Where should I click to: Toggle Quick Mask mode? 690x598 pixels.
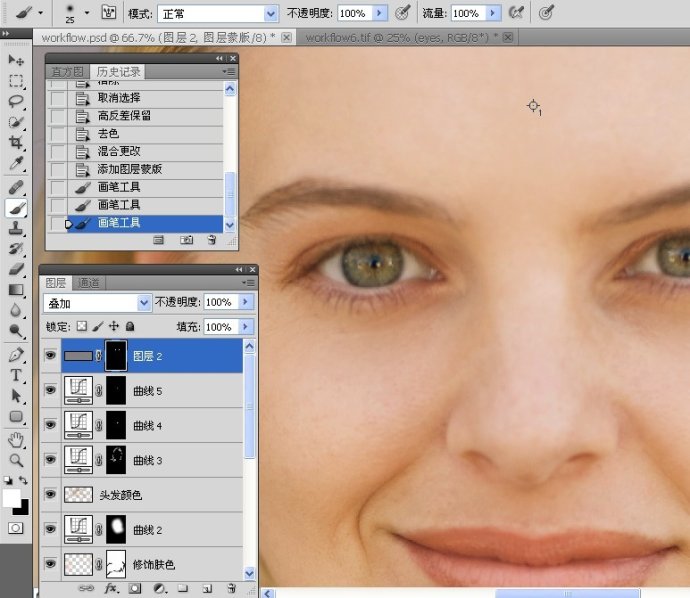tap(15, 528)
